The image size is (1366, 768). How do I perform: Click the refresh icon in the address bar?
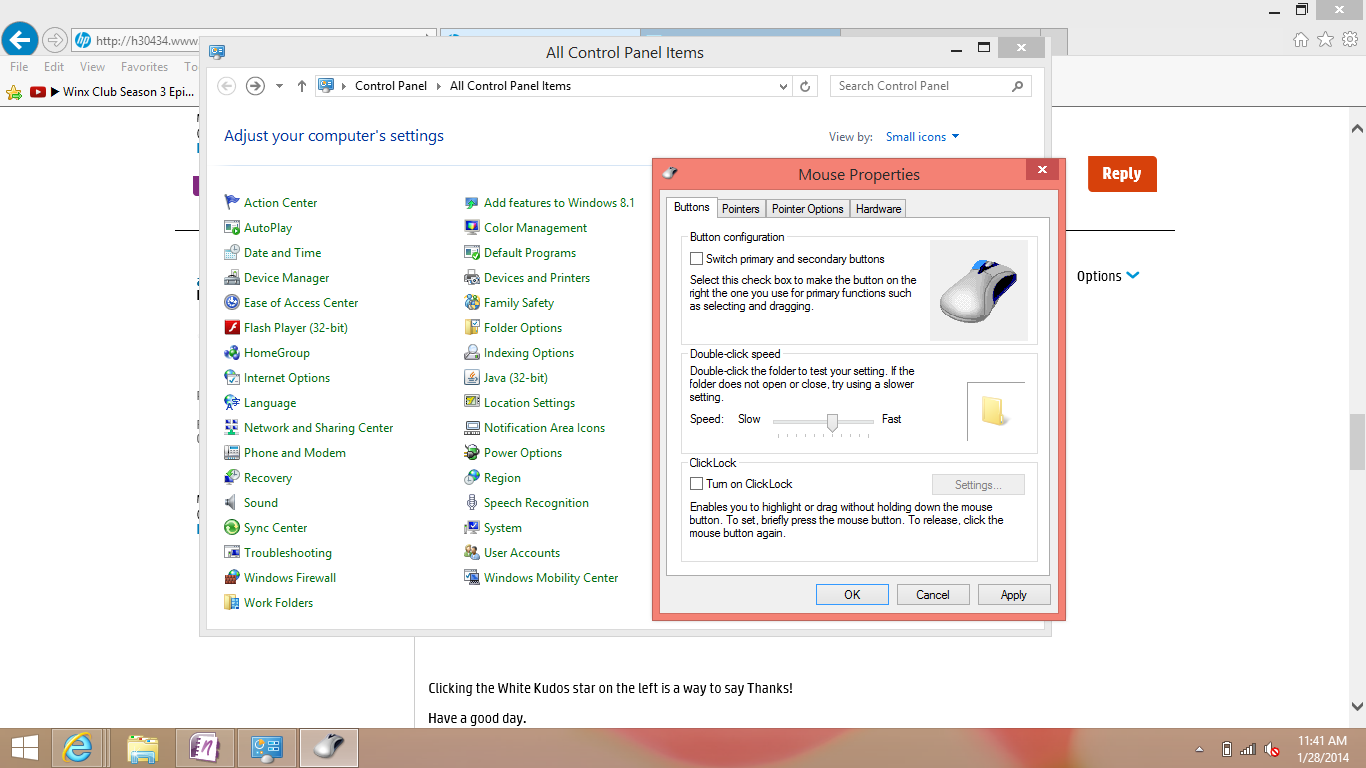click(806, 86)
